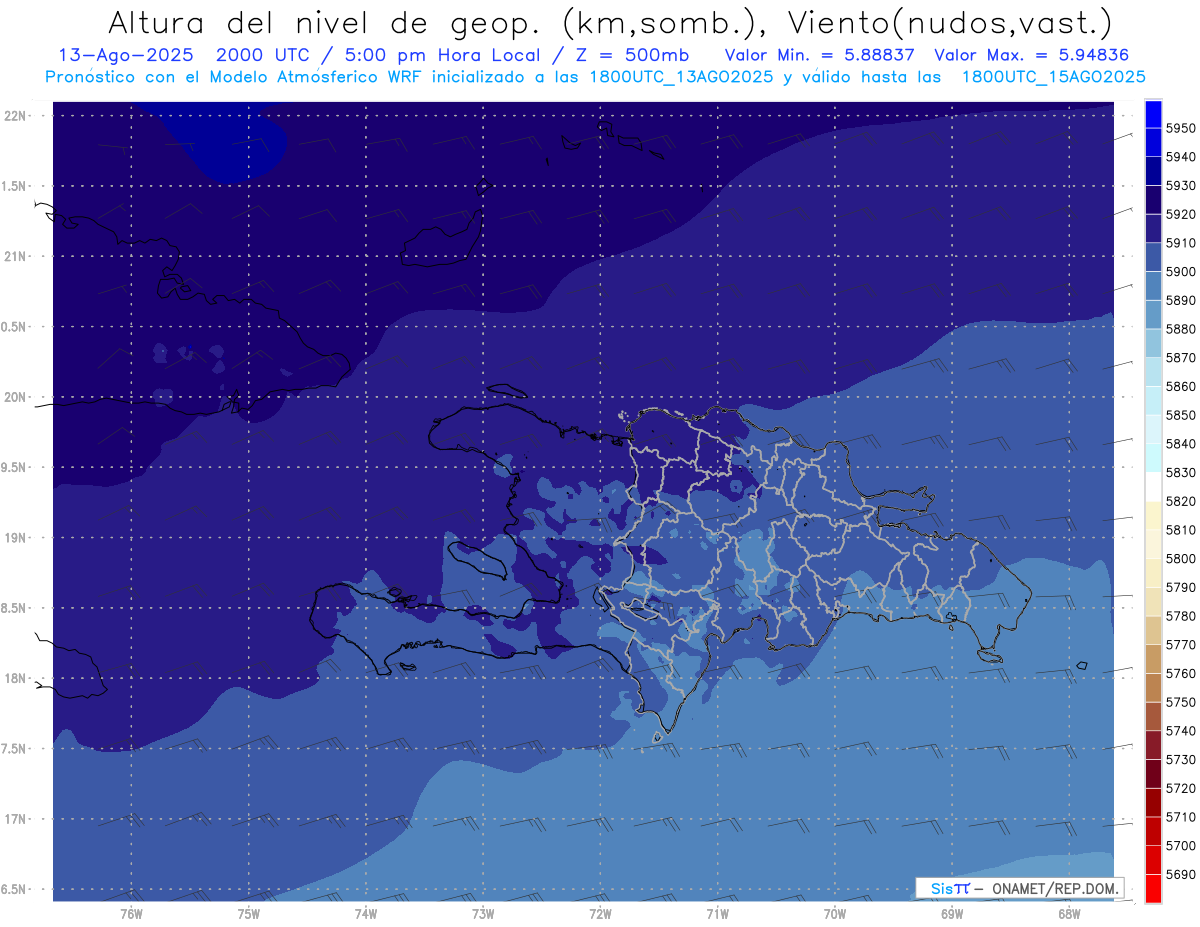Click the '5880' color bar value
This screenshot has width=1200, height=927.
pos(1181,329)
